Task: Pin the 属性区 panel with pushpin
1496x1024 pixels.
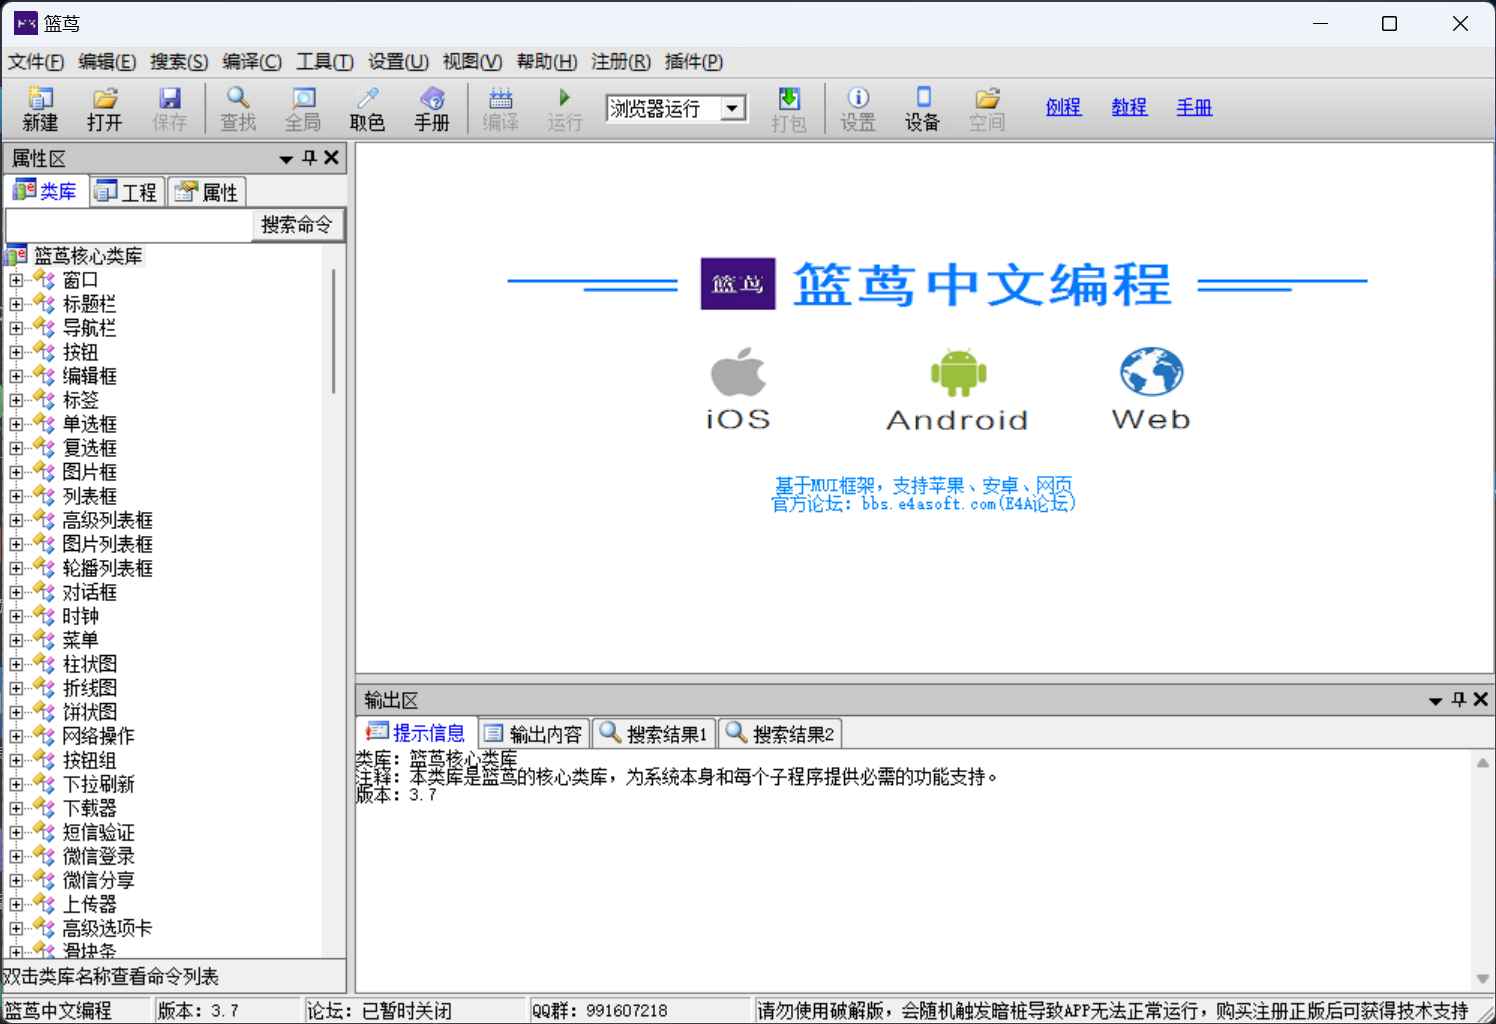Action: 309,158
